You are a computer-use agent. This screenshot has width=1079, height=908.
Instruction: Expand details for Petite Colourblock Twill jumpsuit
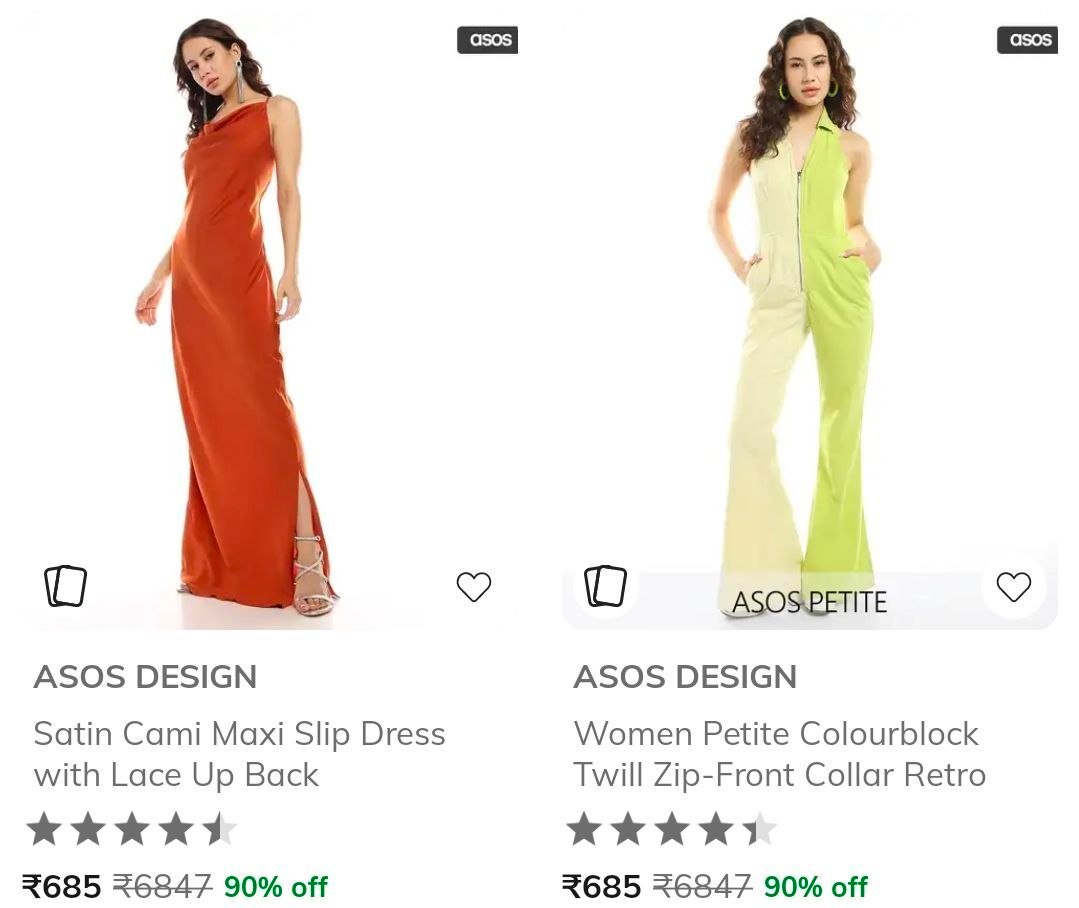tap(780, 753)
